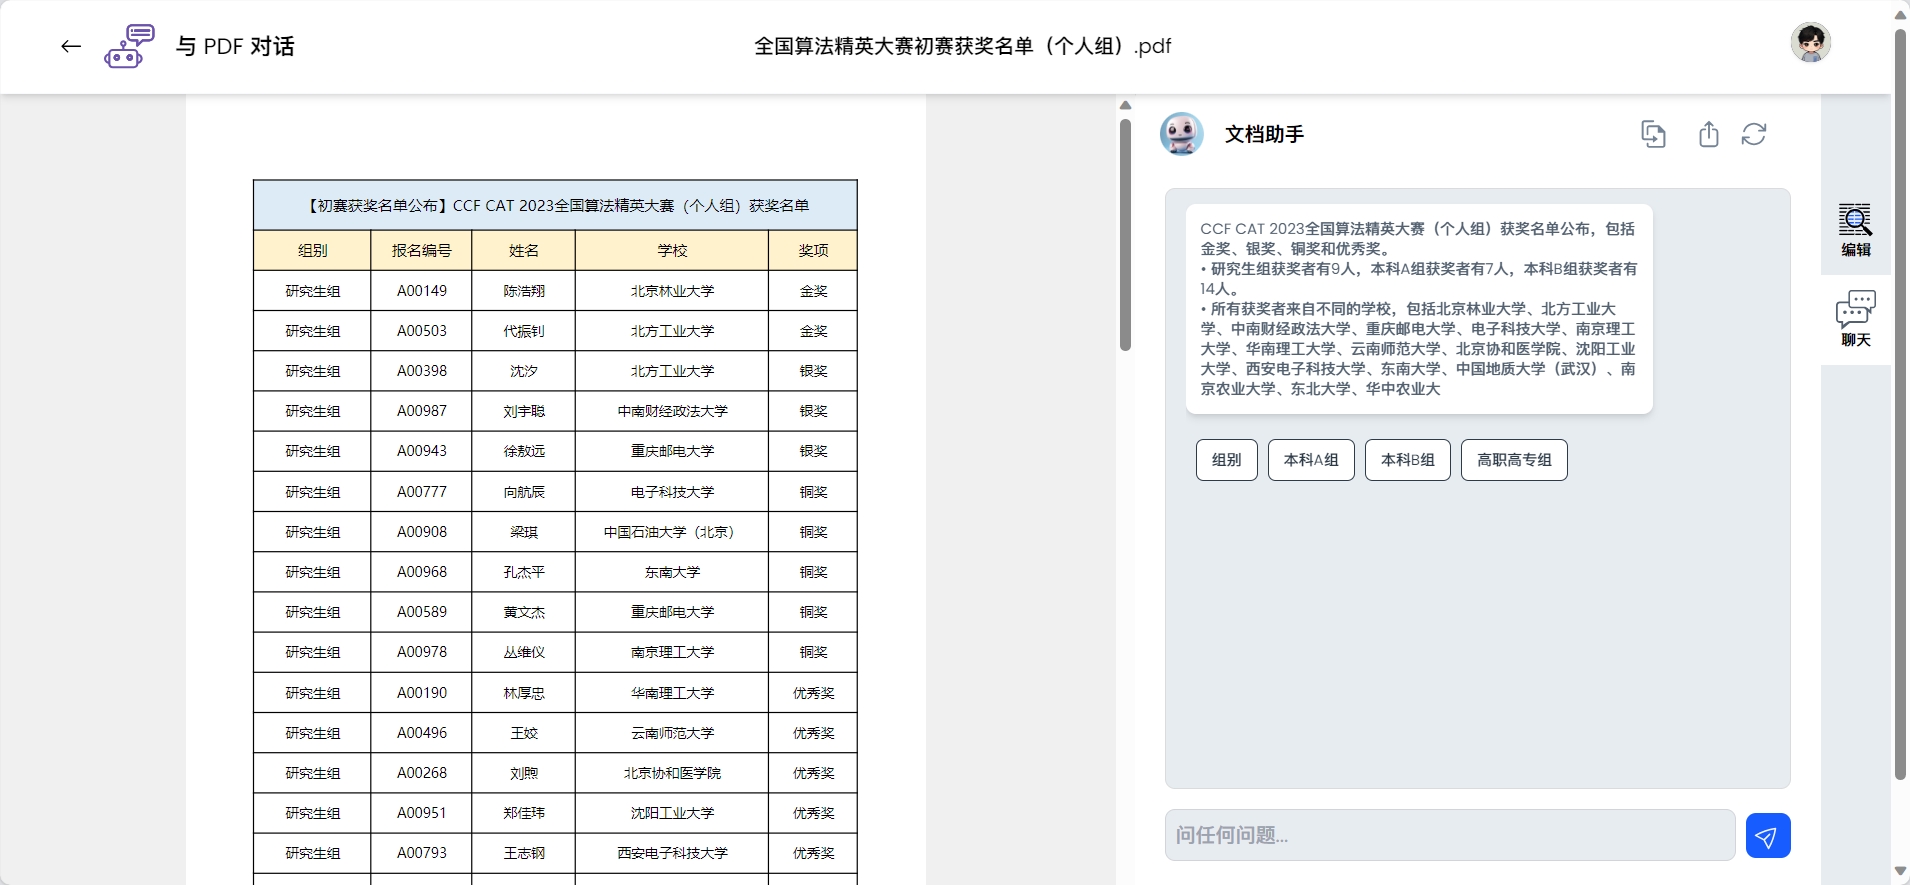Click registration number A00190
Viewport: 1910px width, 885px height.
421,693
